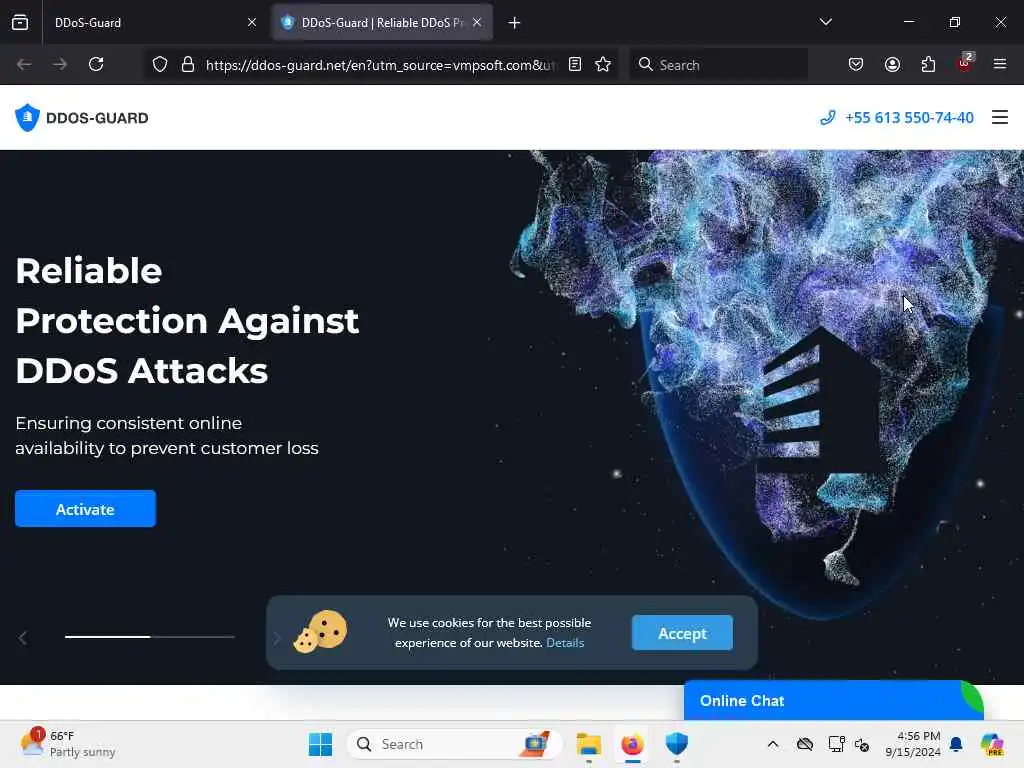Screen dimensions: 1024x768
Task: Open the Extensions puzzle icon
Action: [928, 65]
